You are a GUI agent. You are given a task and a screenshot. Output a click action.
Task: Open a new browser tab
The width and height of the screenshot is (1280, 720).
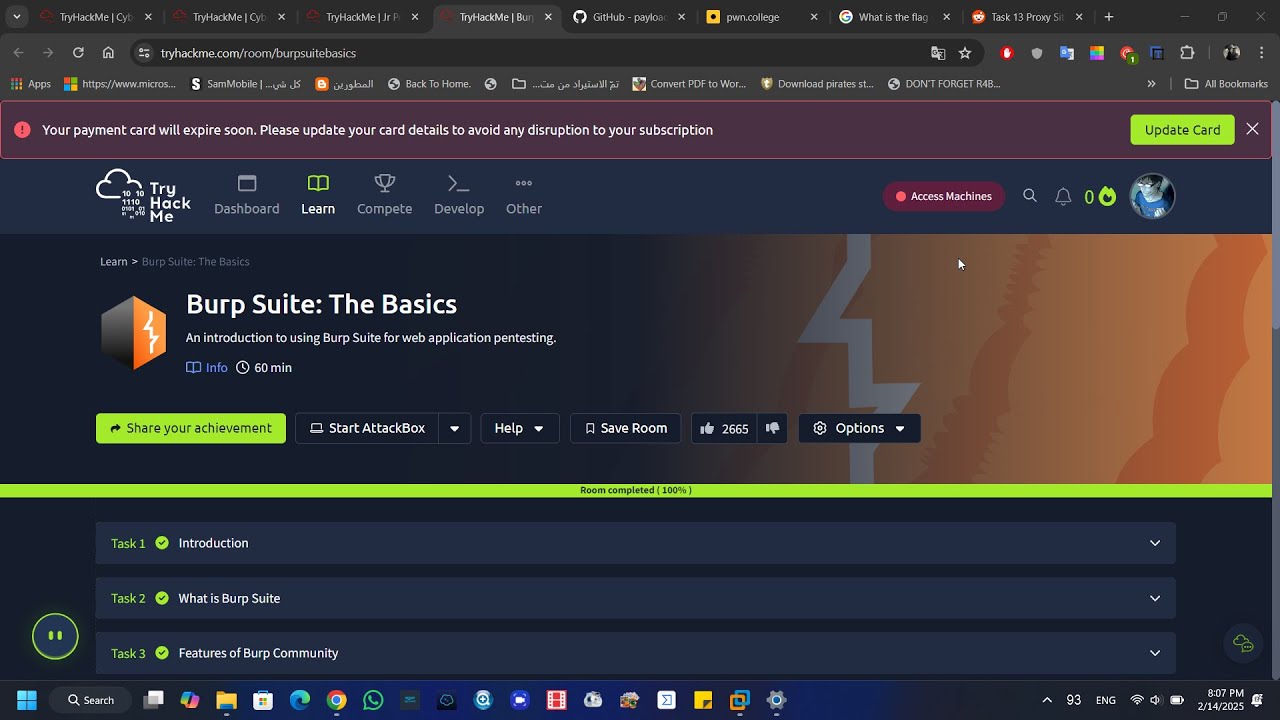(1109, 17)
